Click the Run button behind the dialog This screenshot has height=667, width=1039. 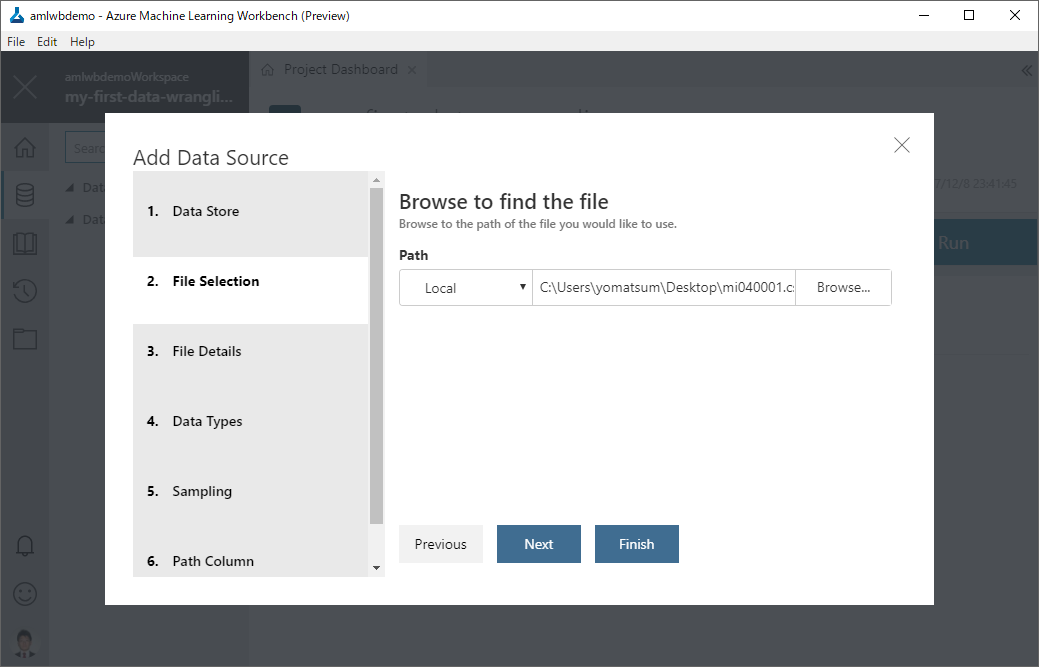(986, 243)
